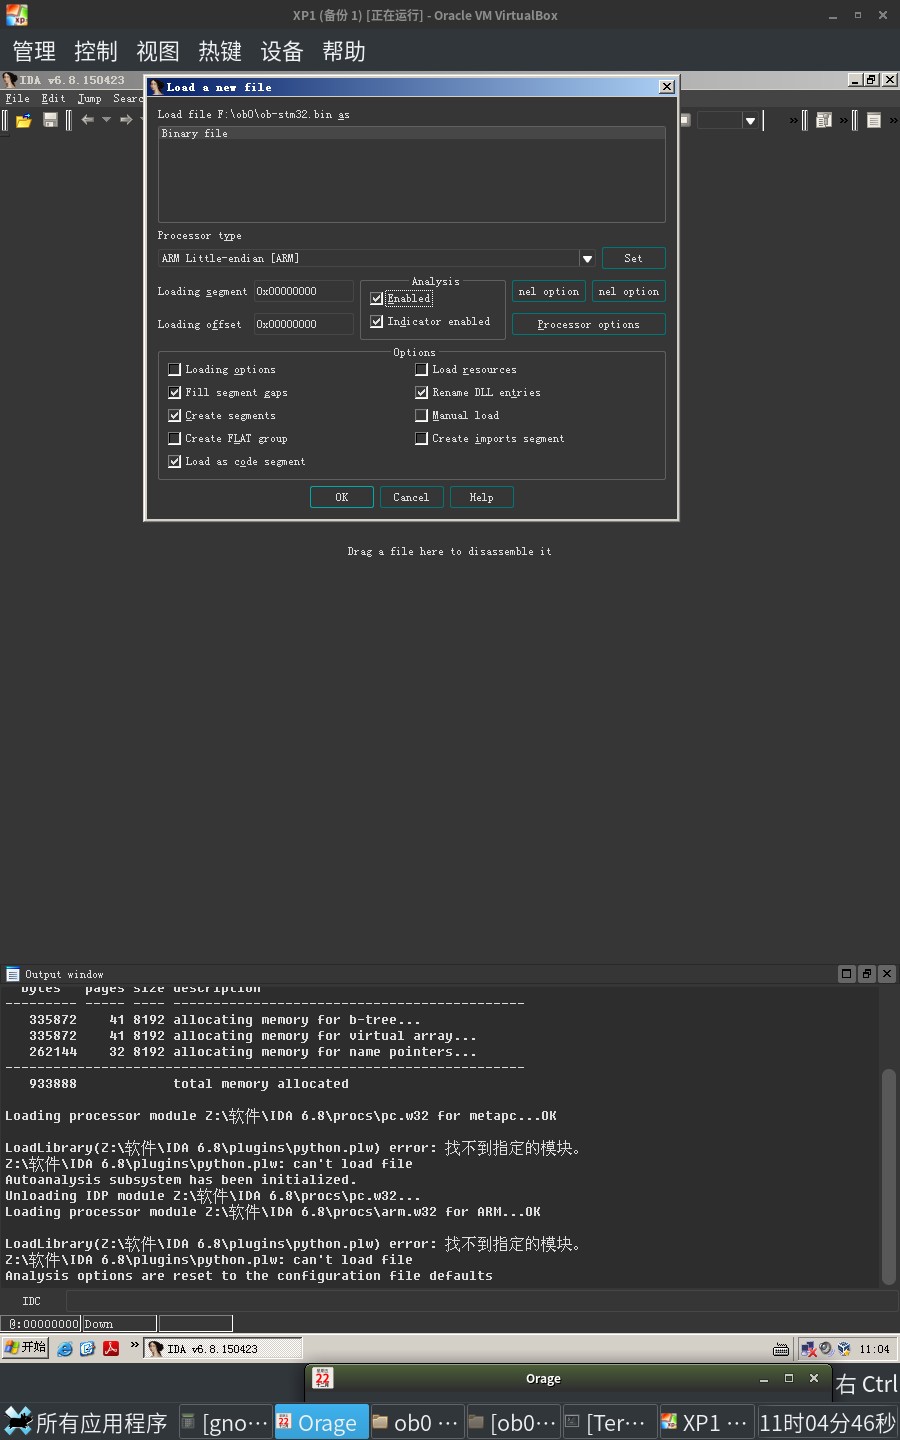Toggle the Analysis Enabled checkbox
The width and height of the screenshot is (900, 1440).
click(376, 298)
